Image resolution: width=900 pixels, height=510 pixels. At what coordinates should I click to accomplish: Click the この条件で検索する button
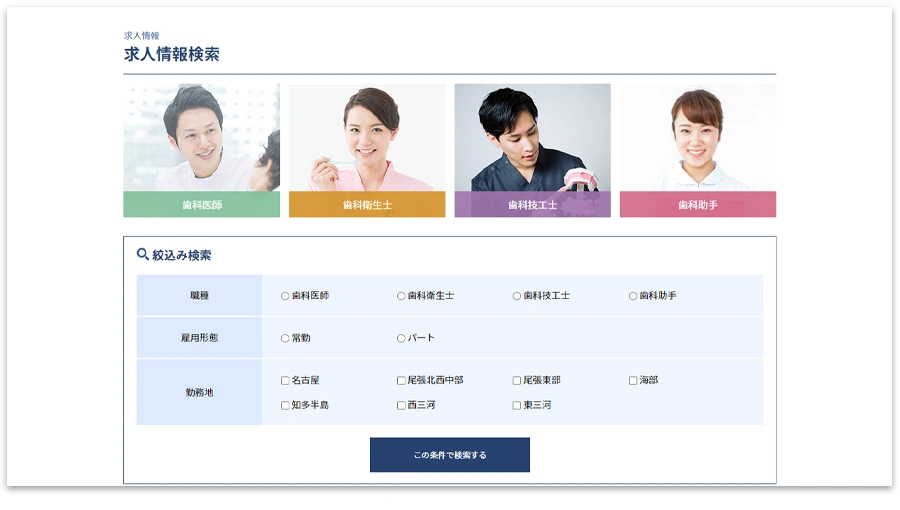[449, 455]
